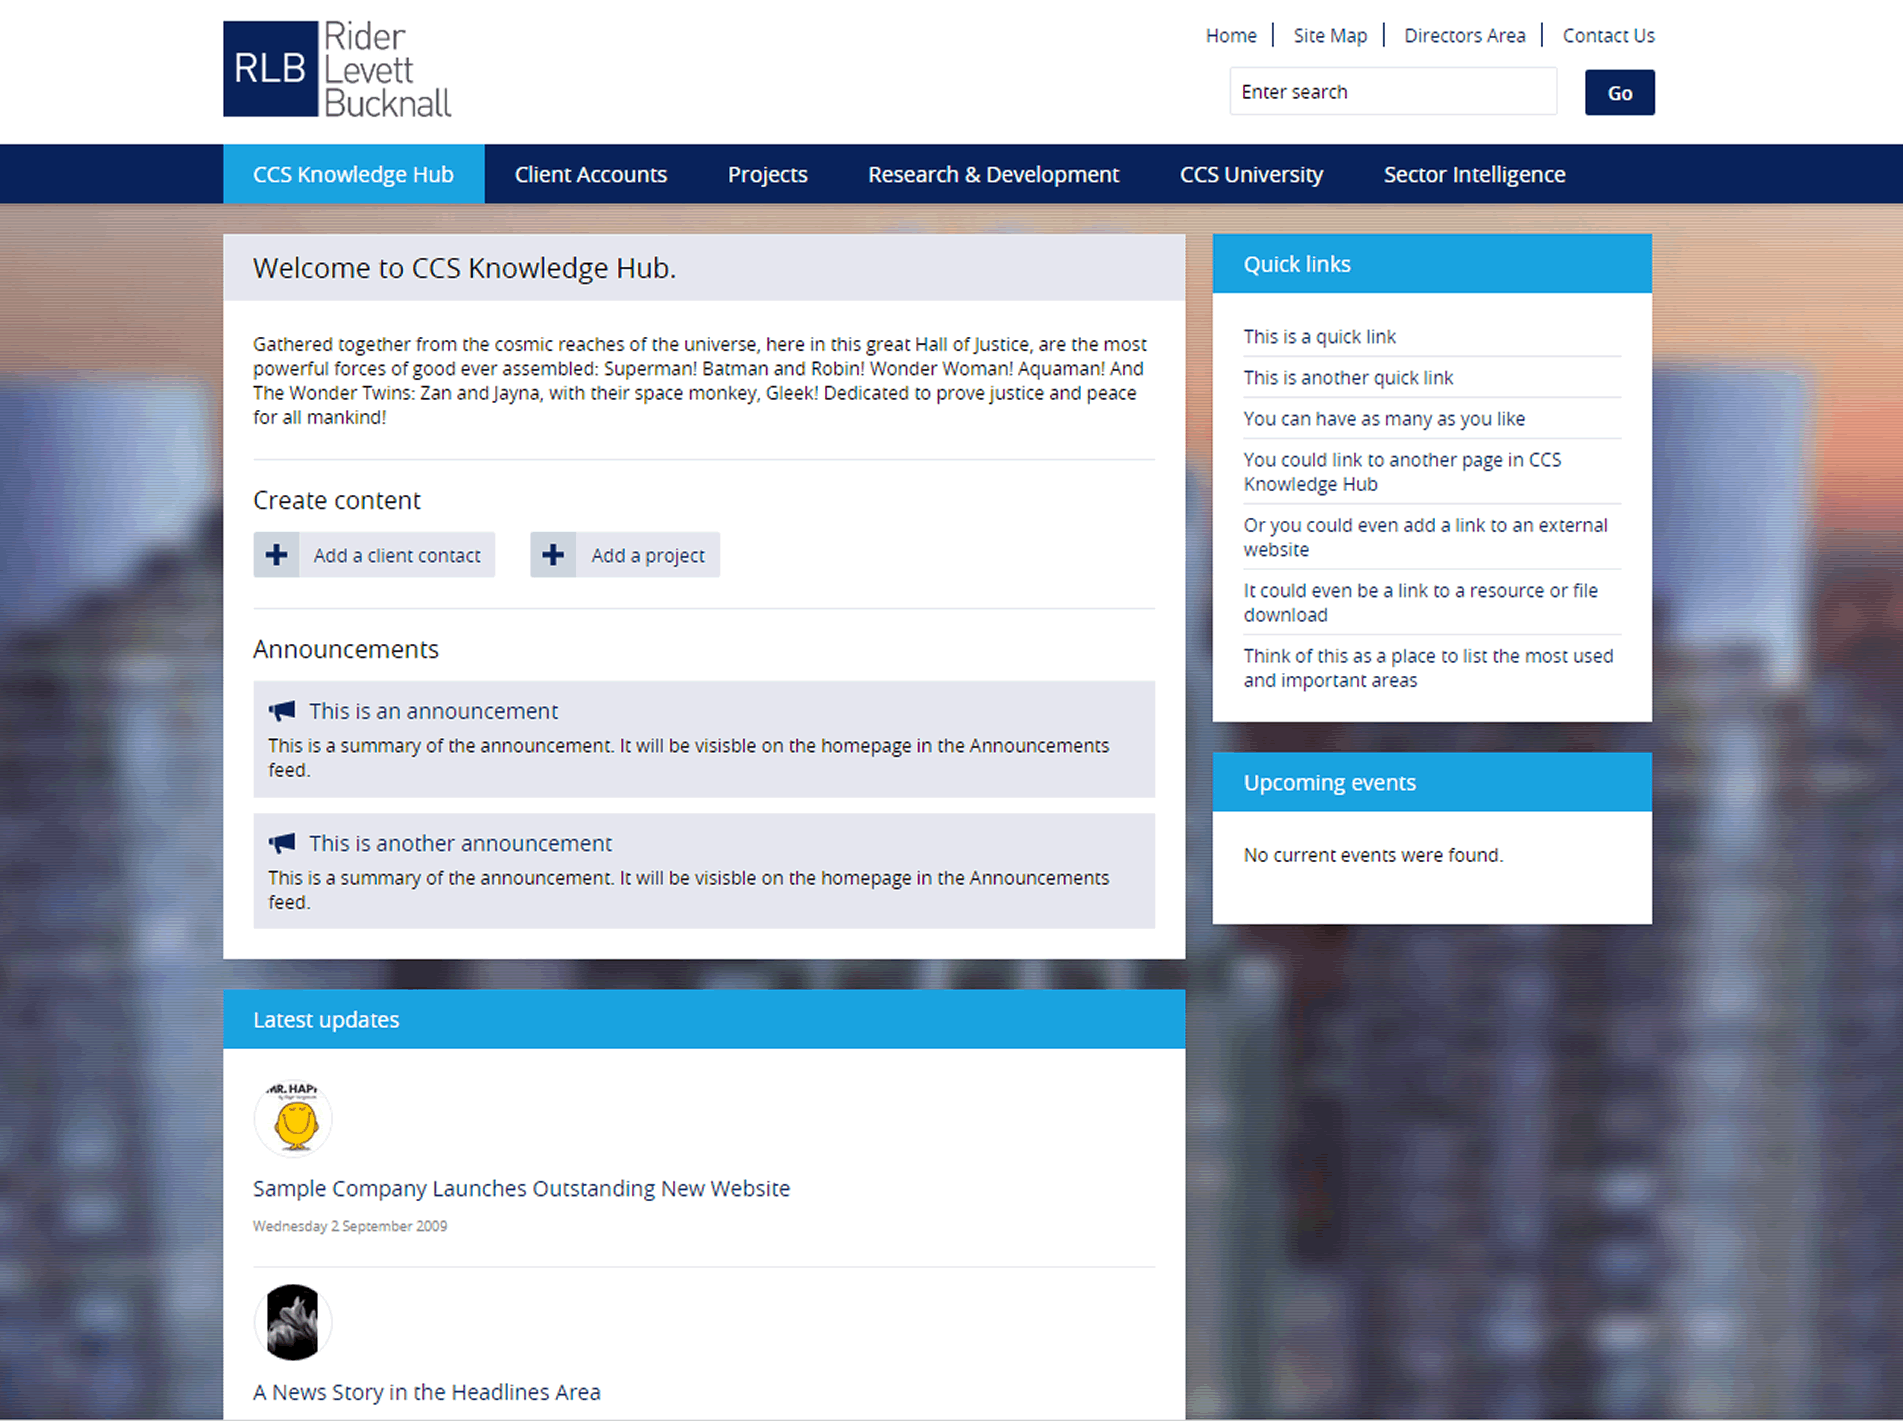Screen dimensions: 1903x1421
Task: Open the Projects menu item
Action: click(x=767, y=174)
